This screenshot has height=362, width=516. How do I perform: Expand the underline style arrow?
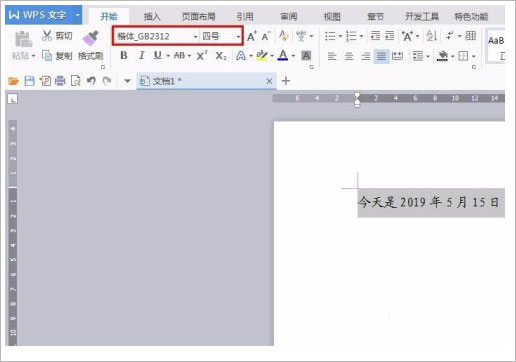[x=168, y=56]
